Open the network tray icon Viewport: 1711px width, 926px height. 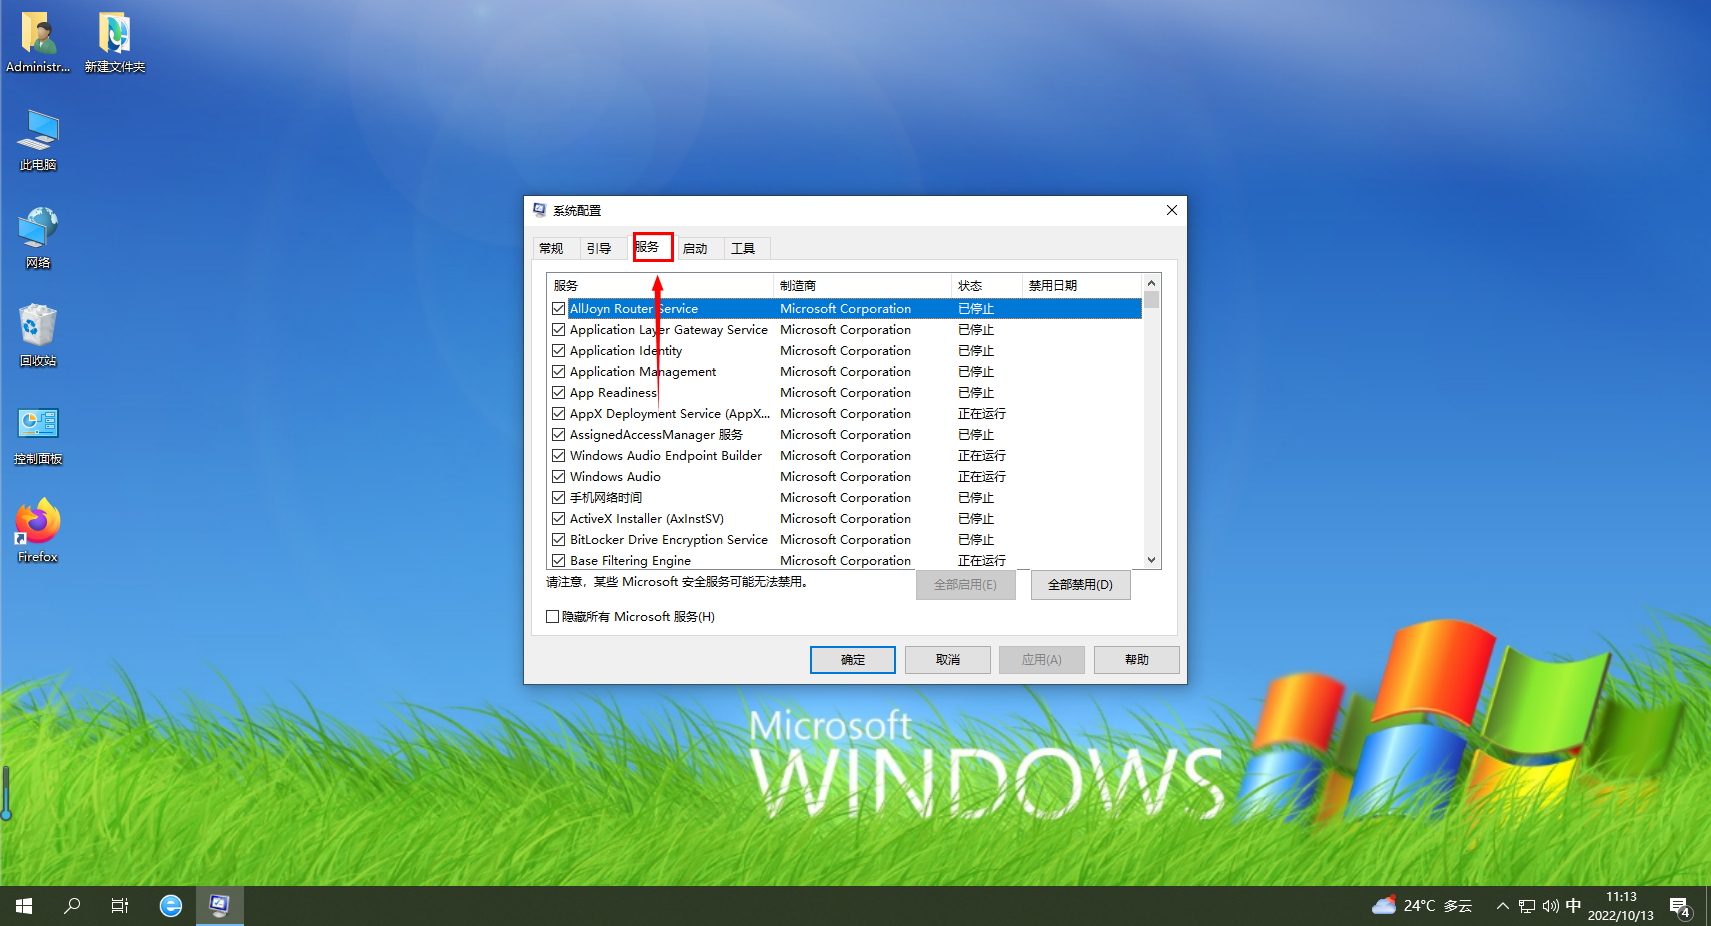pyautogui.click(x=1527, y=906)
